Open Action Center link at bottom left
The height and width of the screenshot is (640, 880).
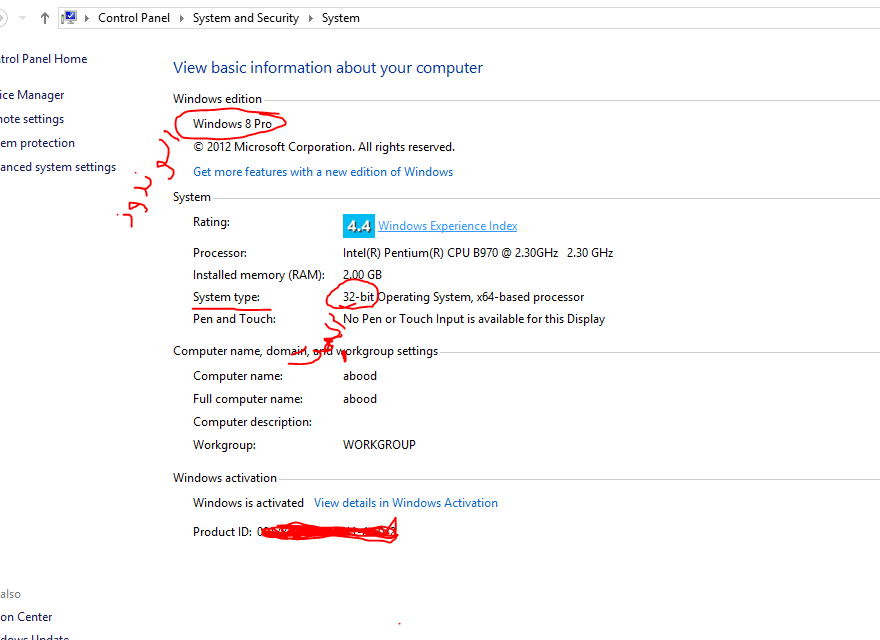coord(26,617)
